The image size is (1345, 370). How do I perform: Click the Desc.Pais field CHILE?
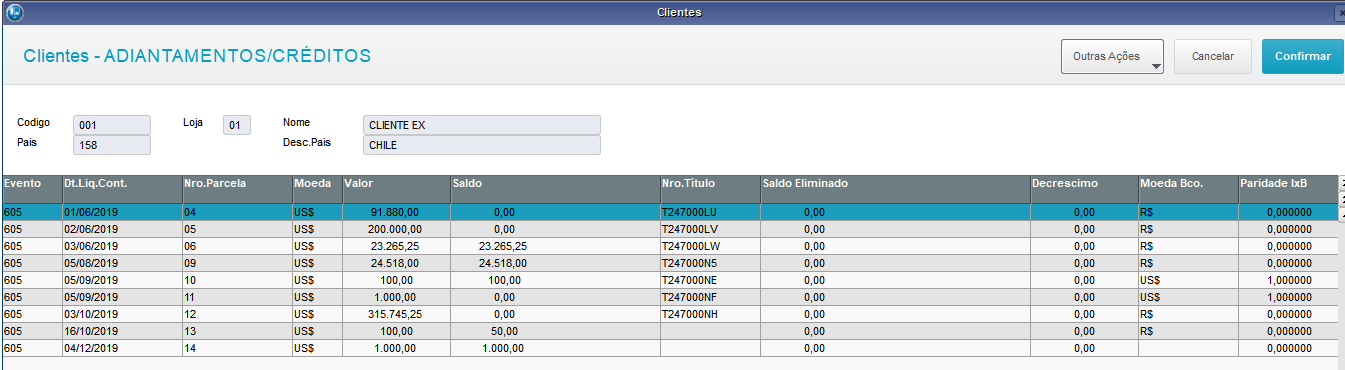482,145
